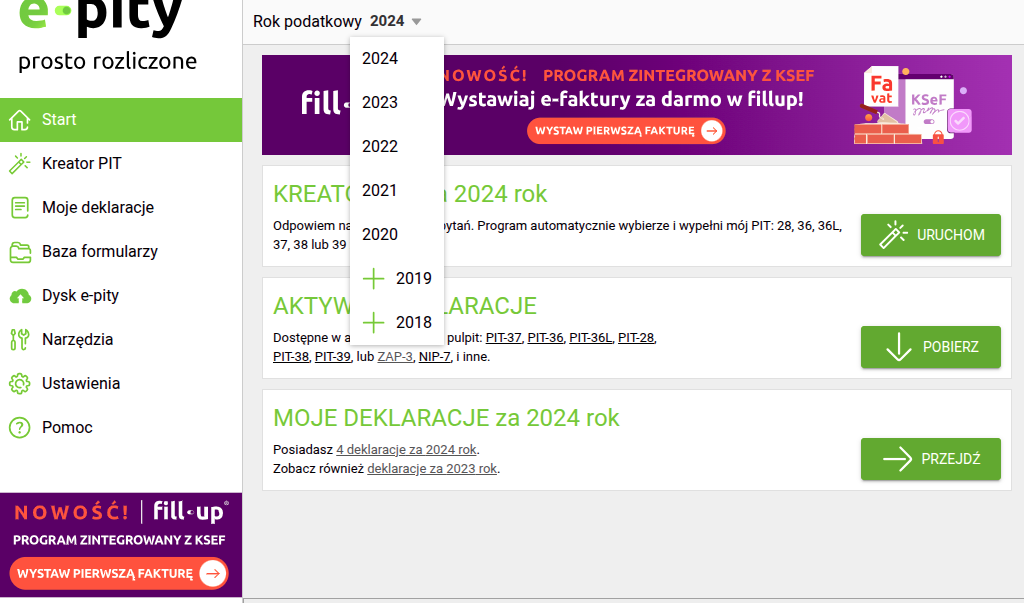Screen dimensions: 1024x603
Task: Open the PIT-36L form link
Action: 590,338
